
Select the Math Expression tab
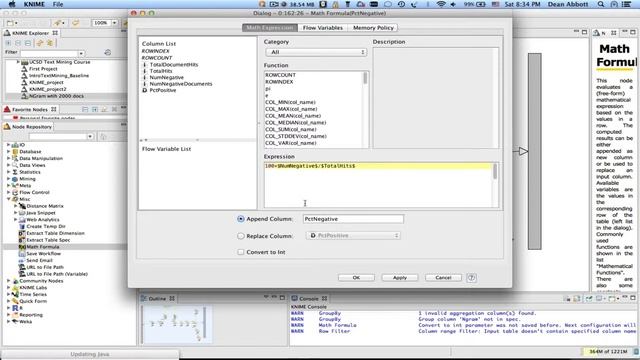[270, 28]
